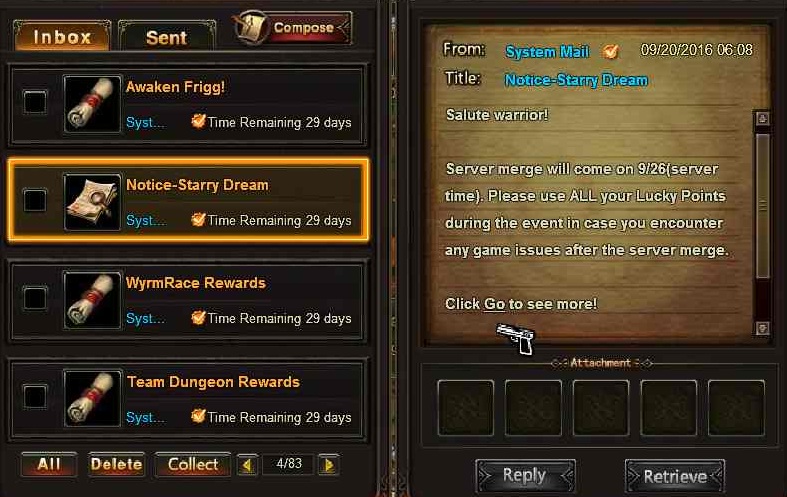Go to previous mail page arrow
The height and width of the screenshot is (497, 787).
247,465
